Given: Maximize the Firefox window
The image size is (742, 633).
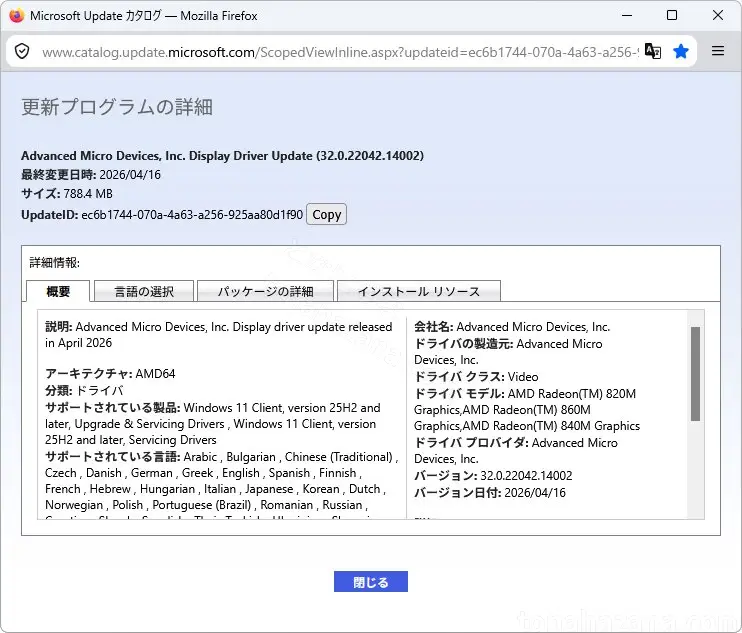Looking at the screenshot, I should [671, 16].
